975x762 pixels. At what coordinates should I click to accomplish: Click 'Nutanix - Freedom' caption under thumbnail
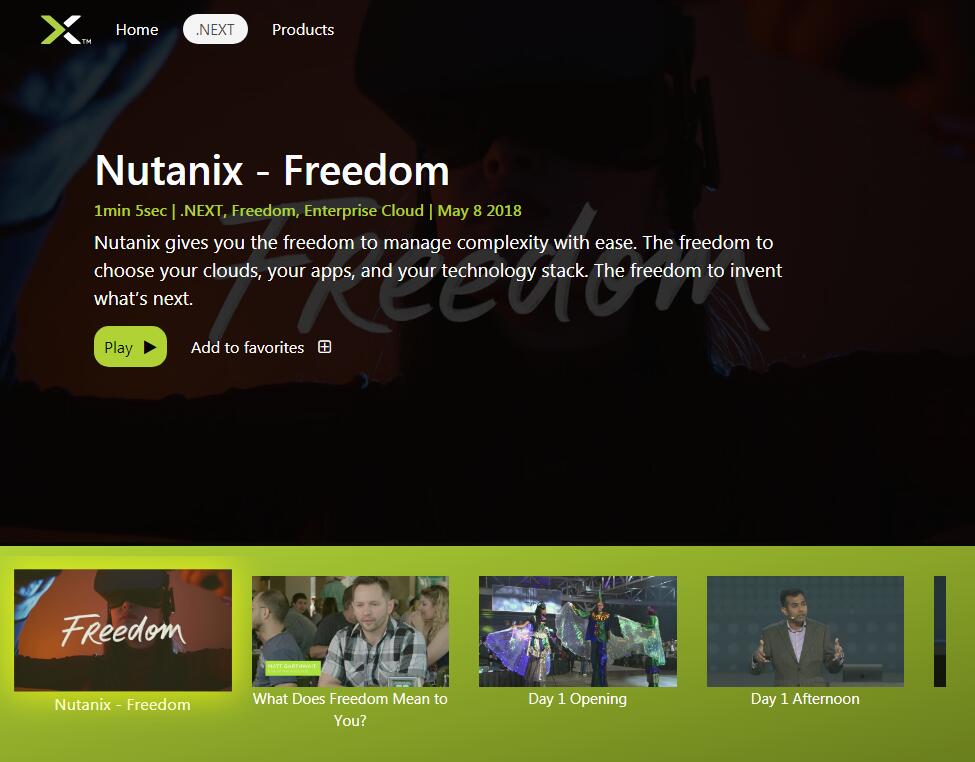coord(122,705)
